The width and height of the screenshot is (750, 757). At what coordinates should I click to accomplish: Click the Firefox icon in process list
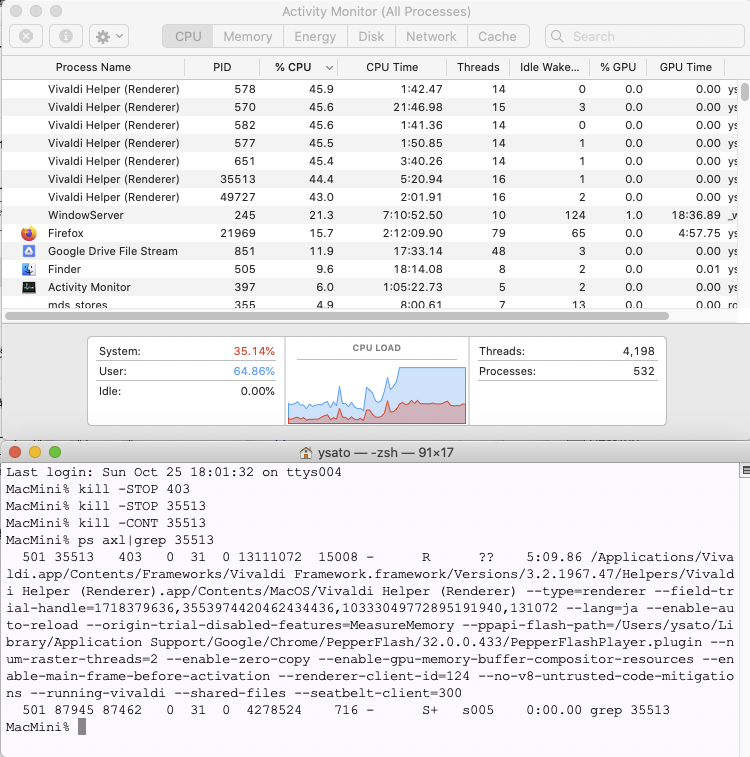28,233
